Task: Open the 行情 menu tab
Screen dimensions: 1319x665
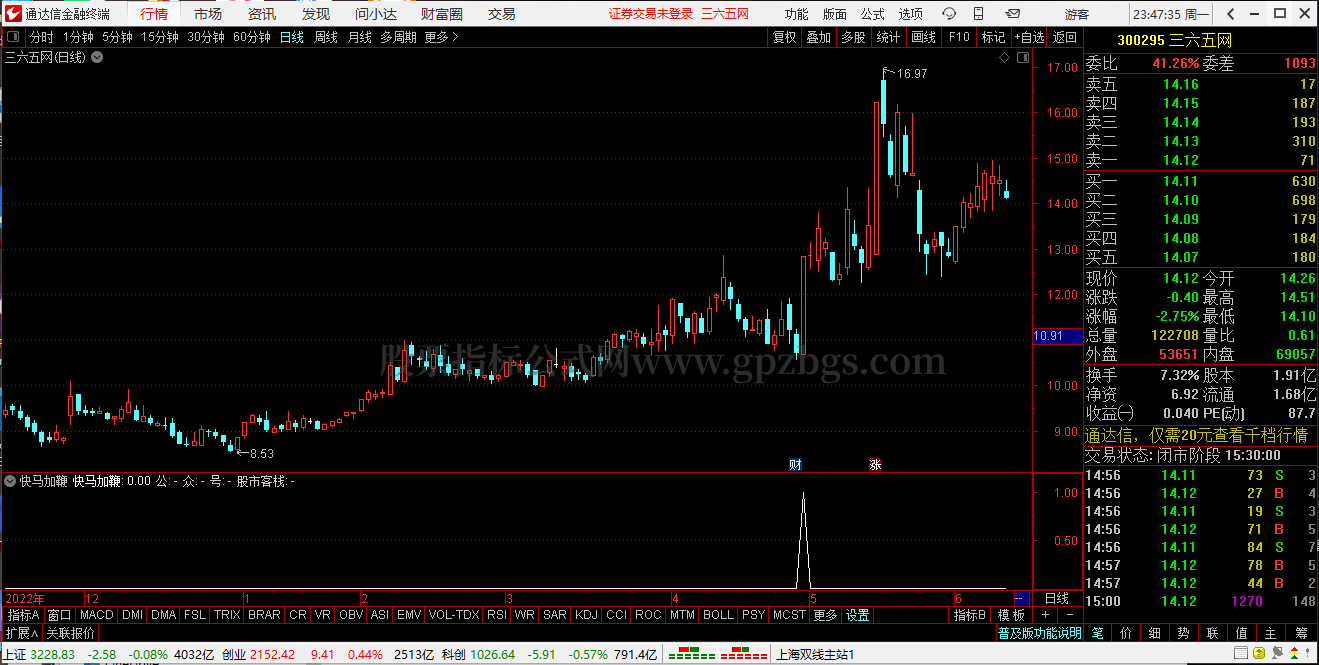Action: [154, 14]
